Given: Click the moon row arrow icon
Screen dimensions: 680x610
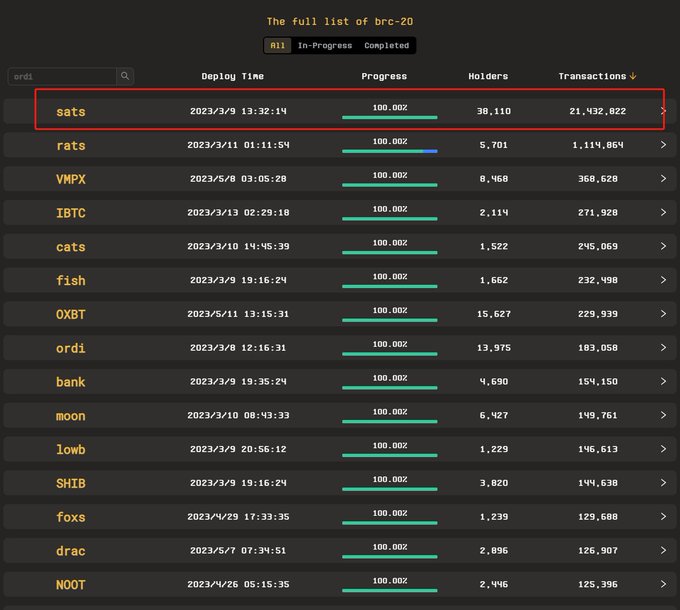Looking at the screenshot, I should click(663, 415).
